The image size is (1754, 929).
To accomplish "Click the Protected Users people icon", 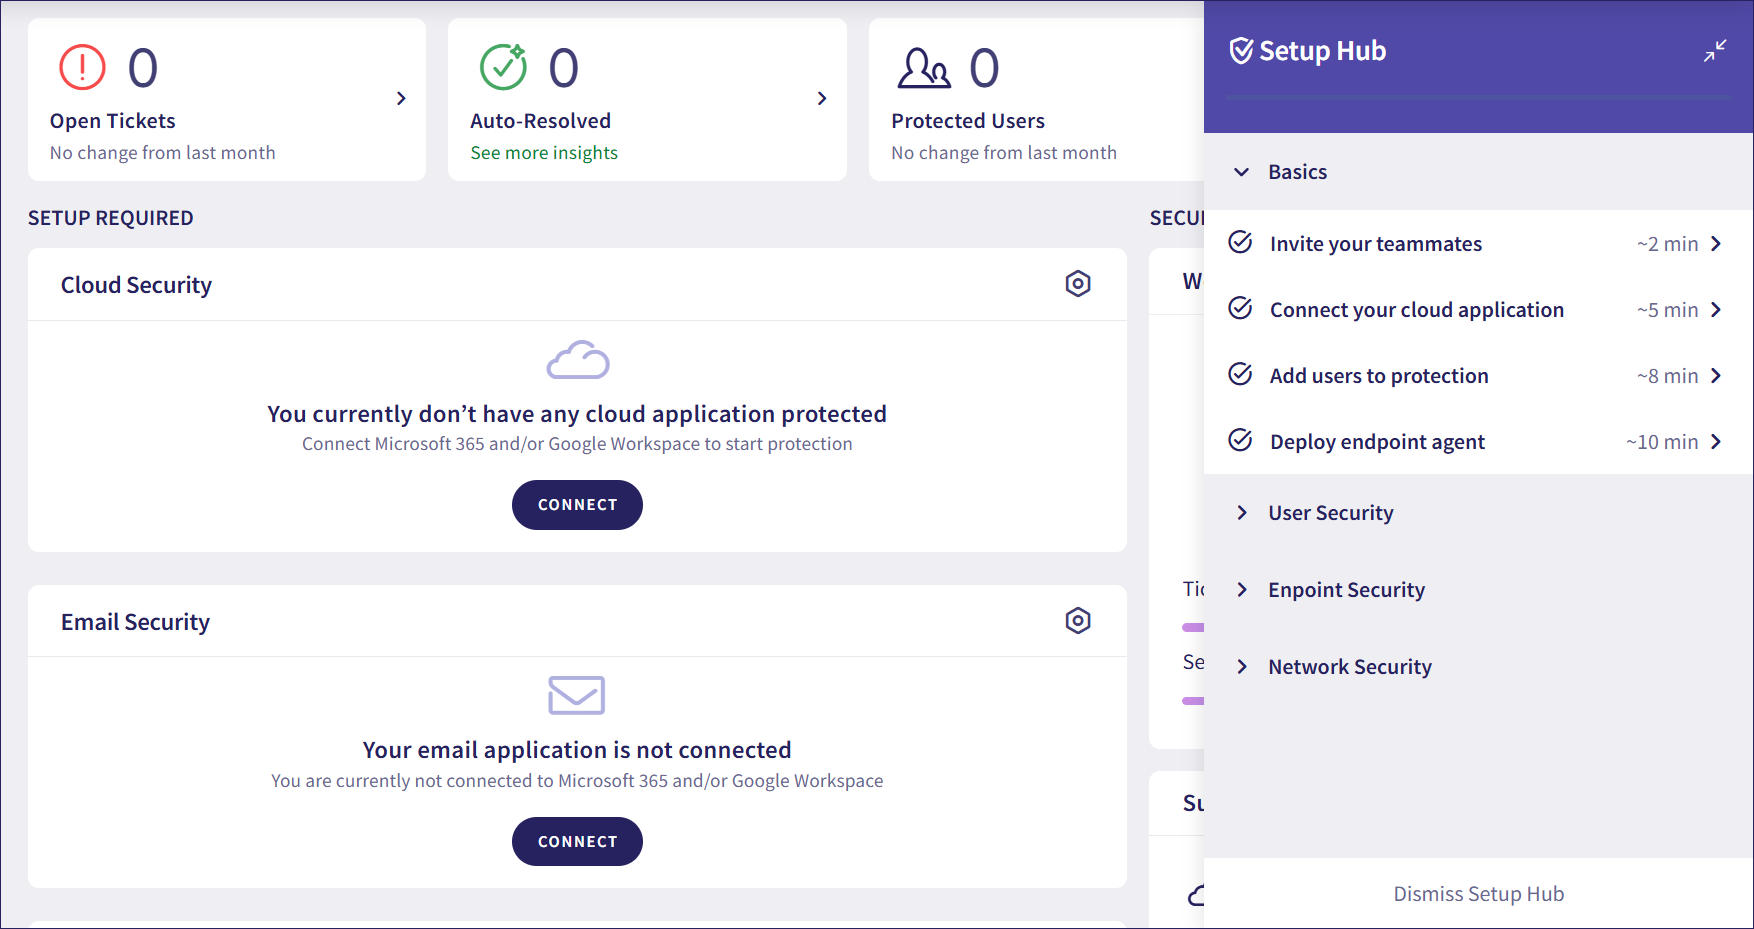I will pyautogui.click(x=923, y=68).
